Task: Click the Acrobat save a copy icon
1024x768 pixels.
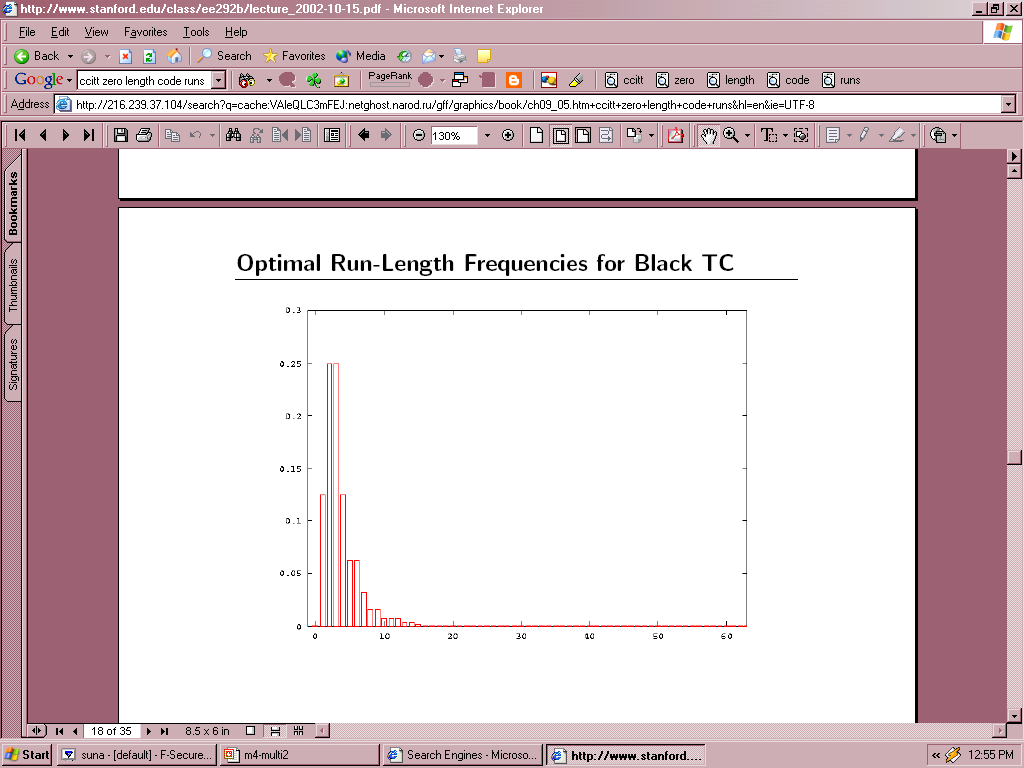Action: coord(121,135)
